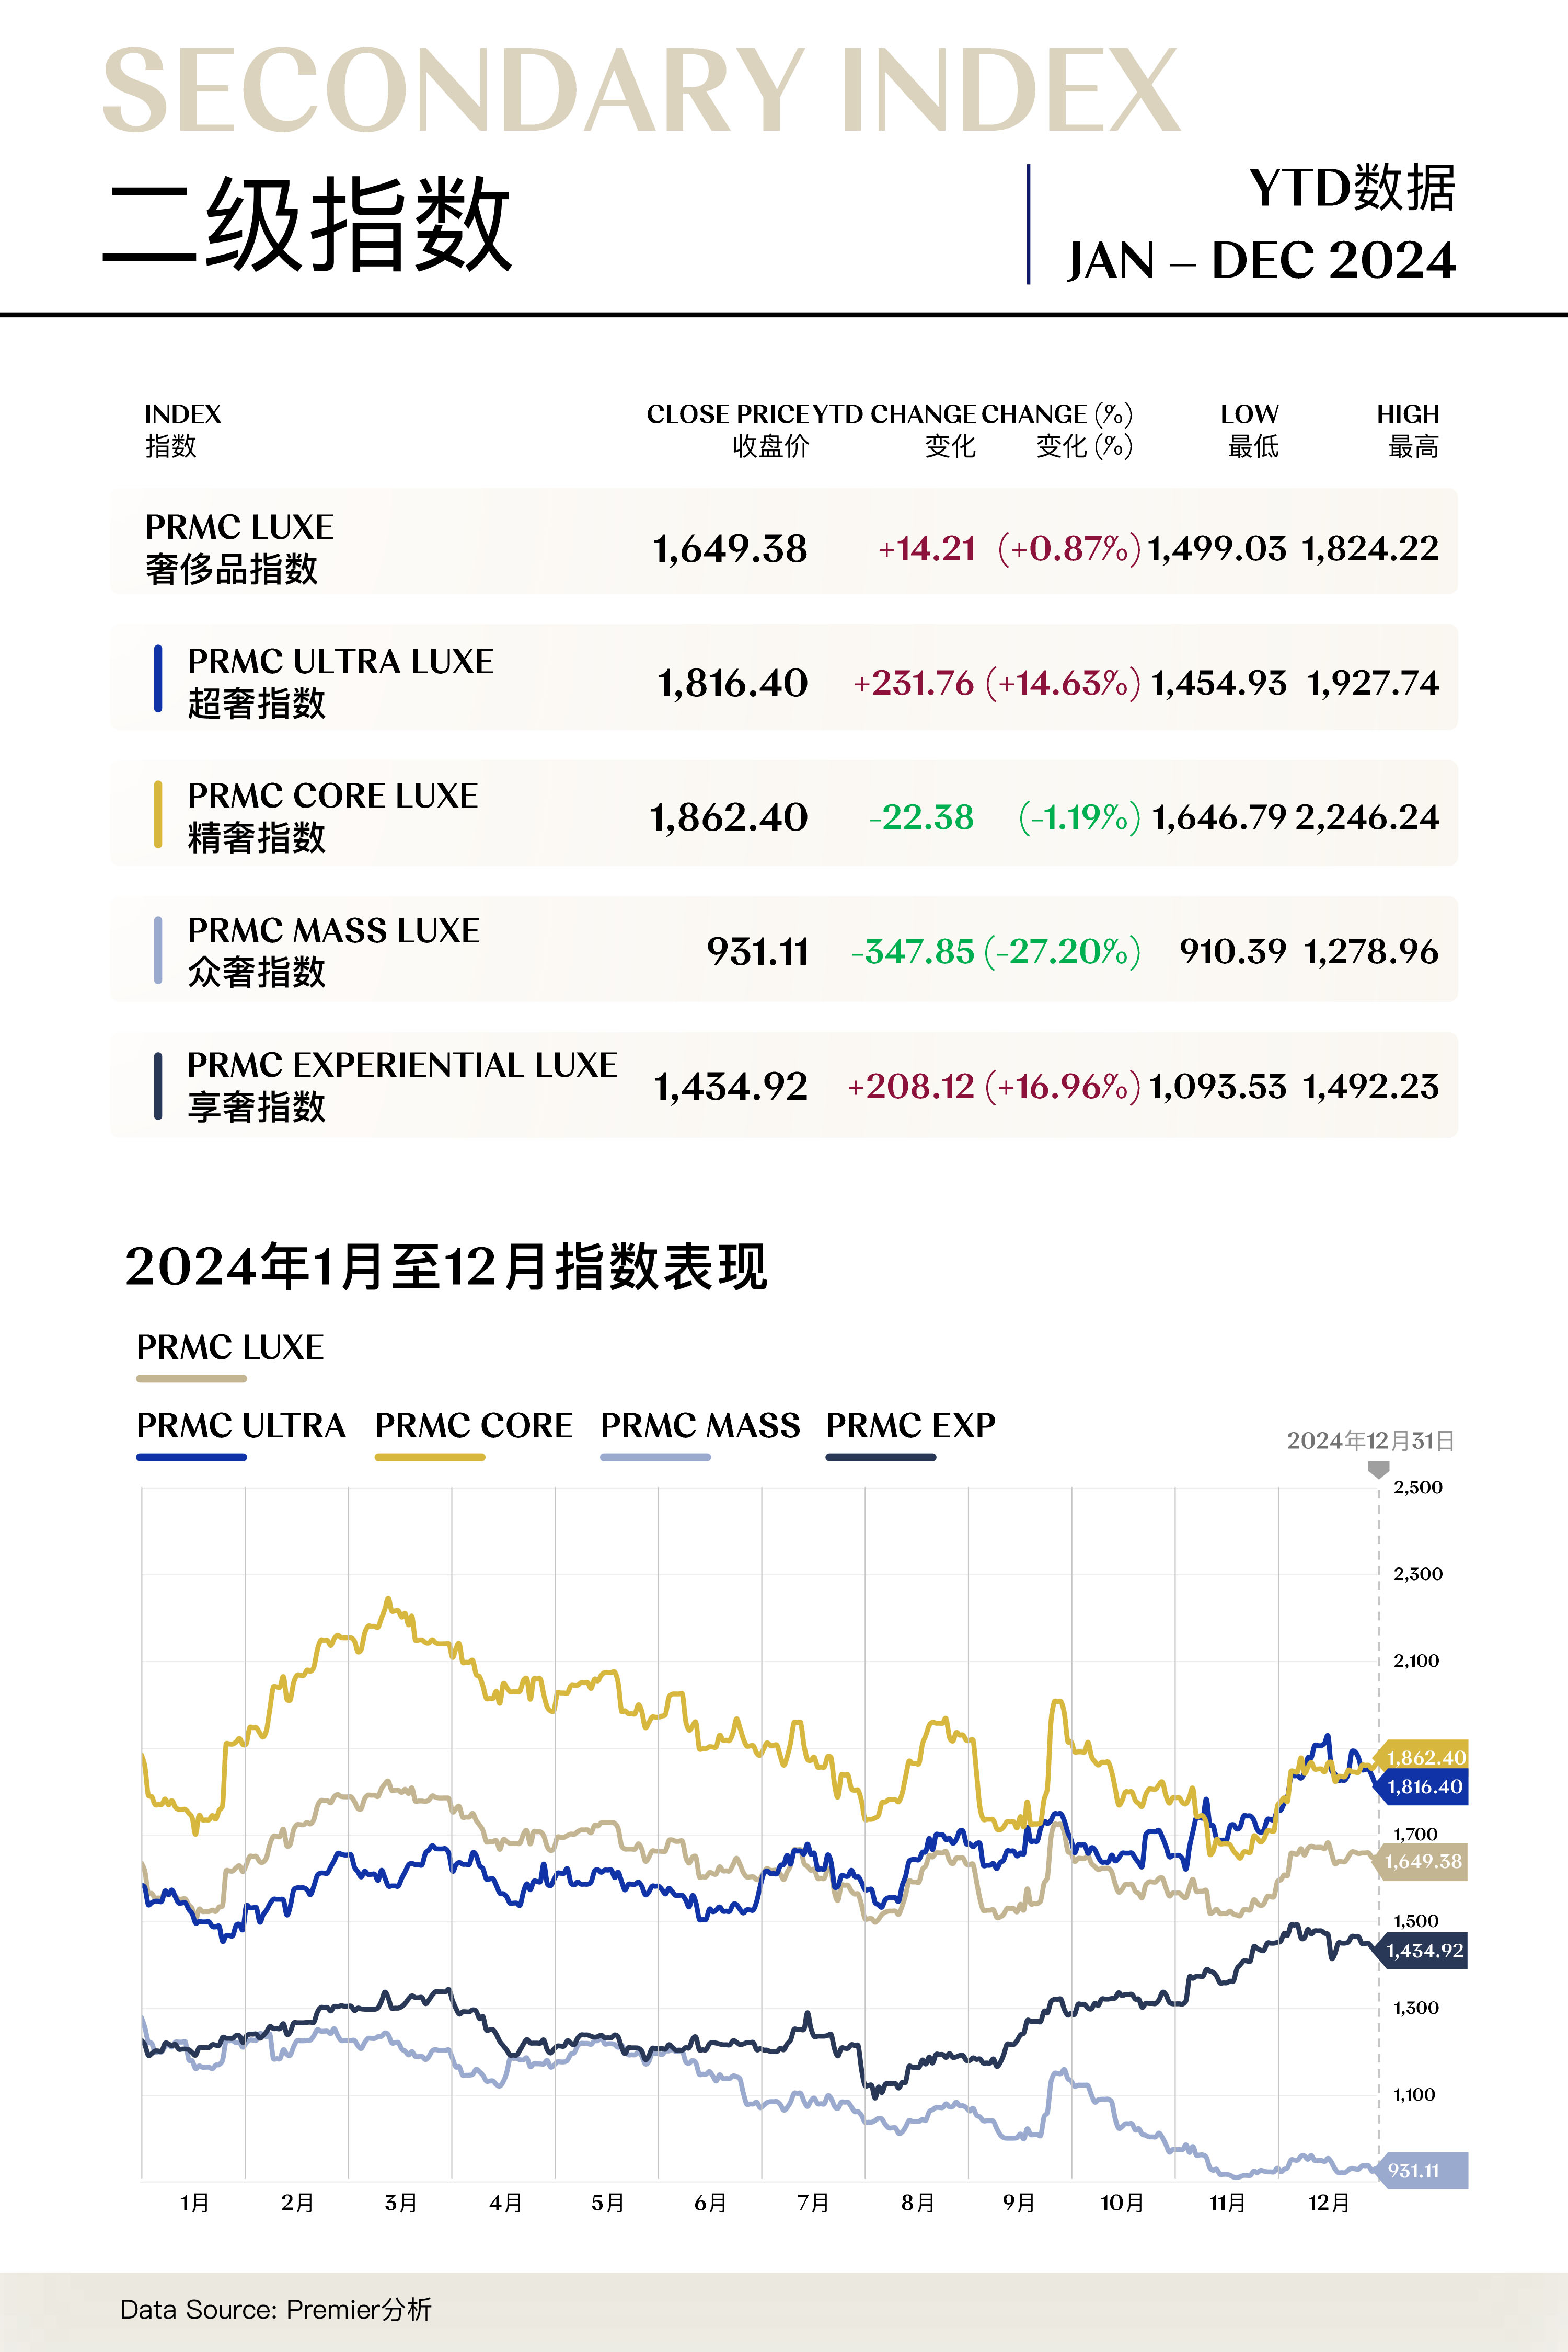
Task: Select the PRMC CORE legend label
Action: coord(474,1425)
